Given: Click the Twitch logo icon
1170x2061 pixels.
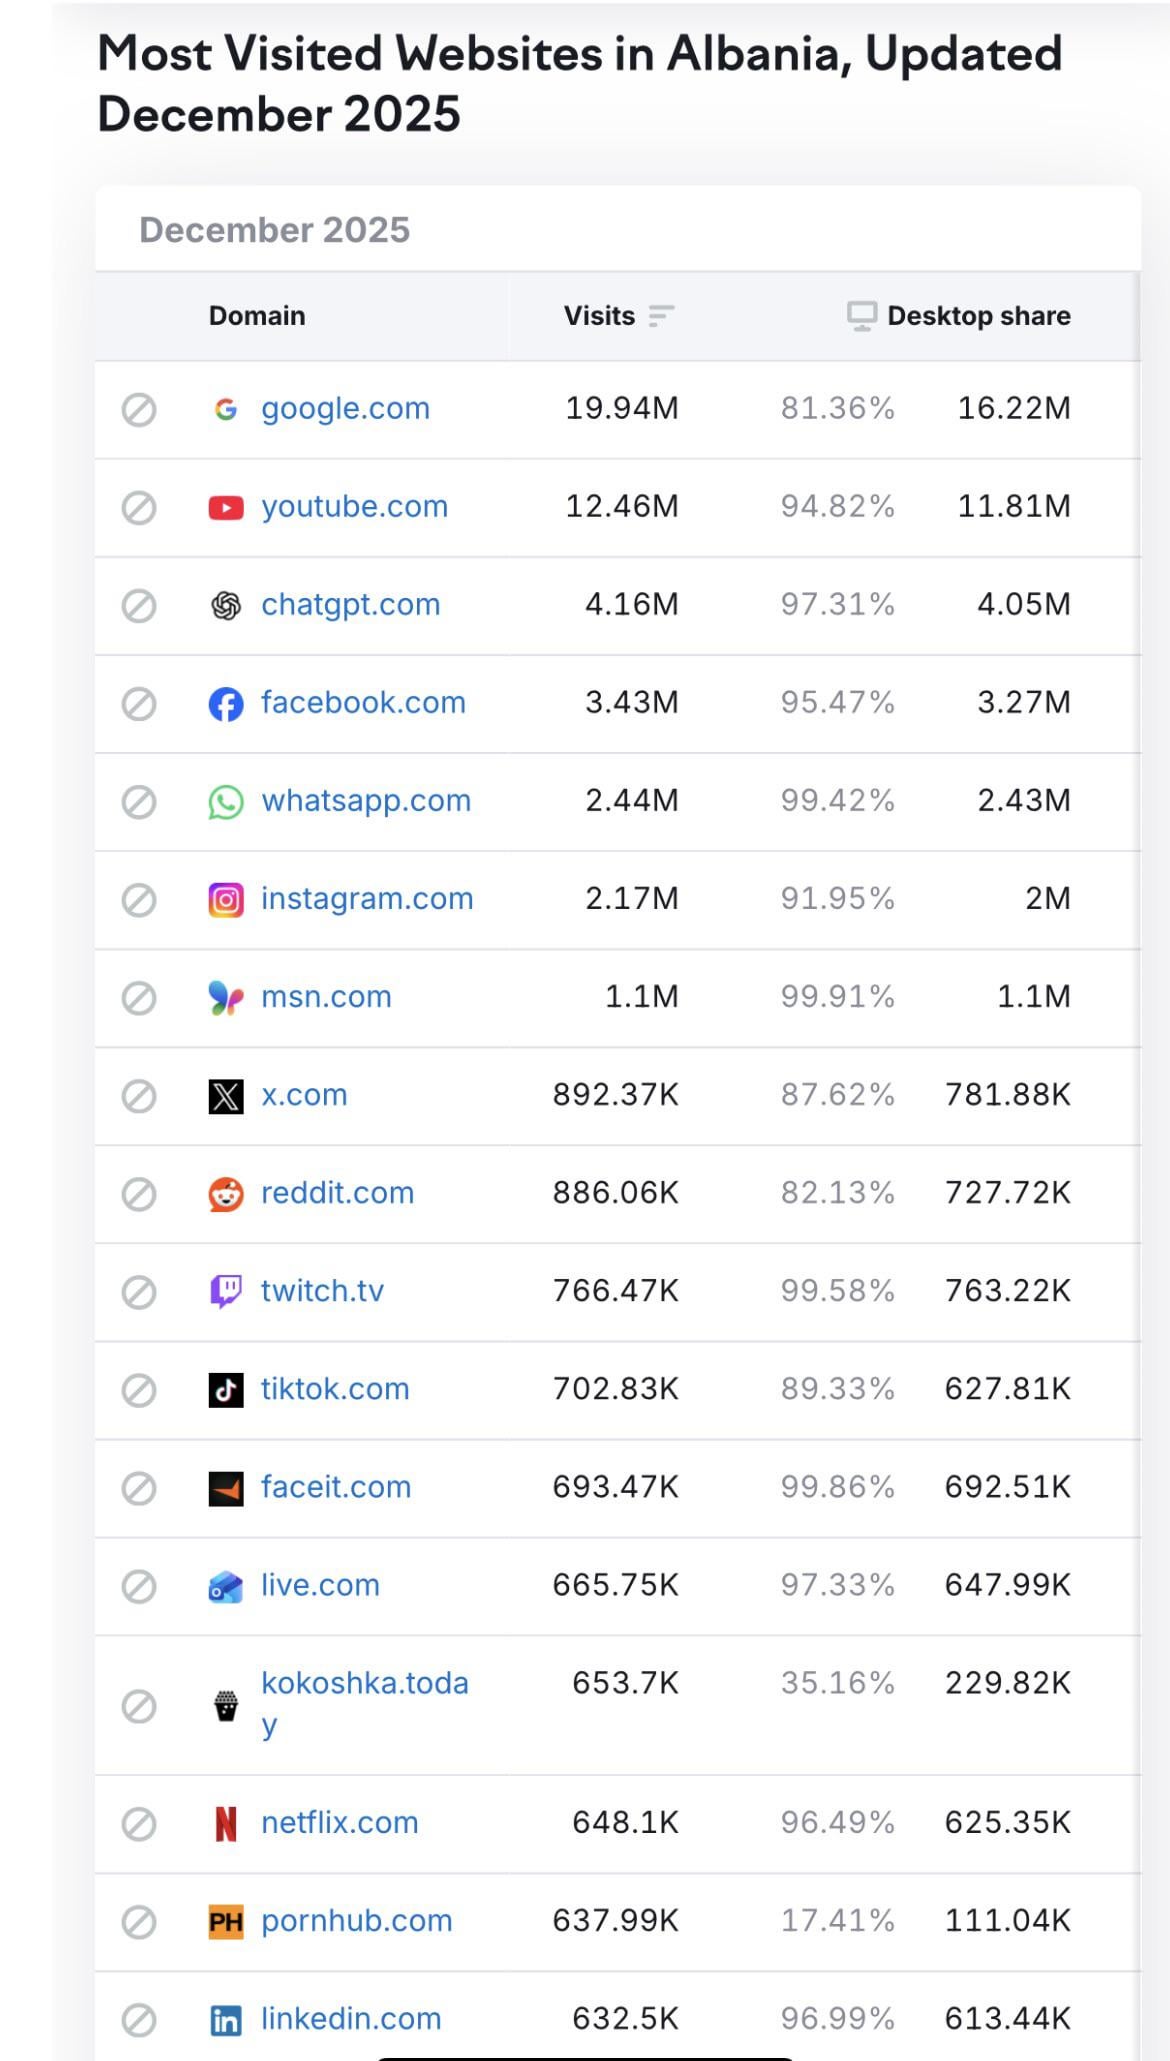Looking at the screenshot, I should [x=226, y=1291].
